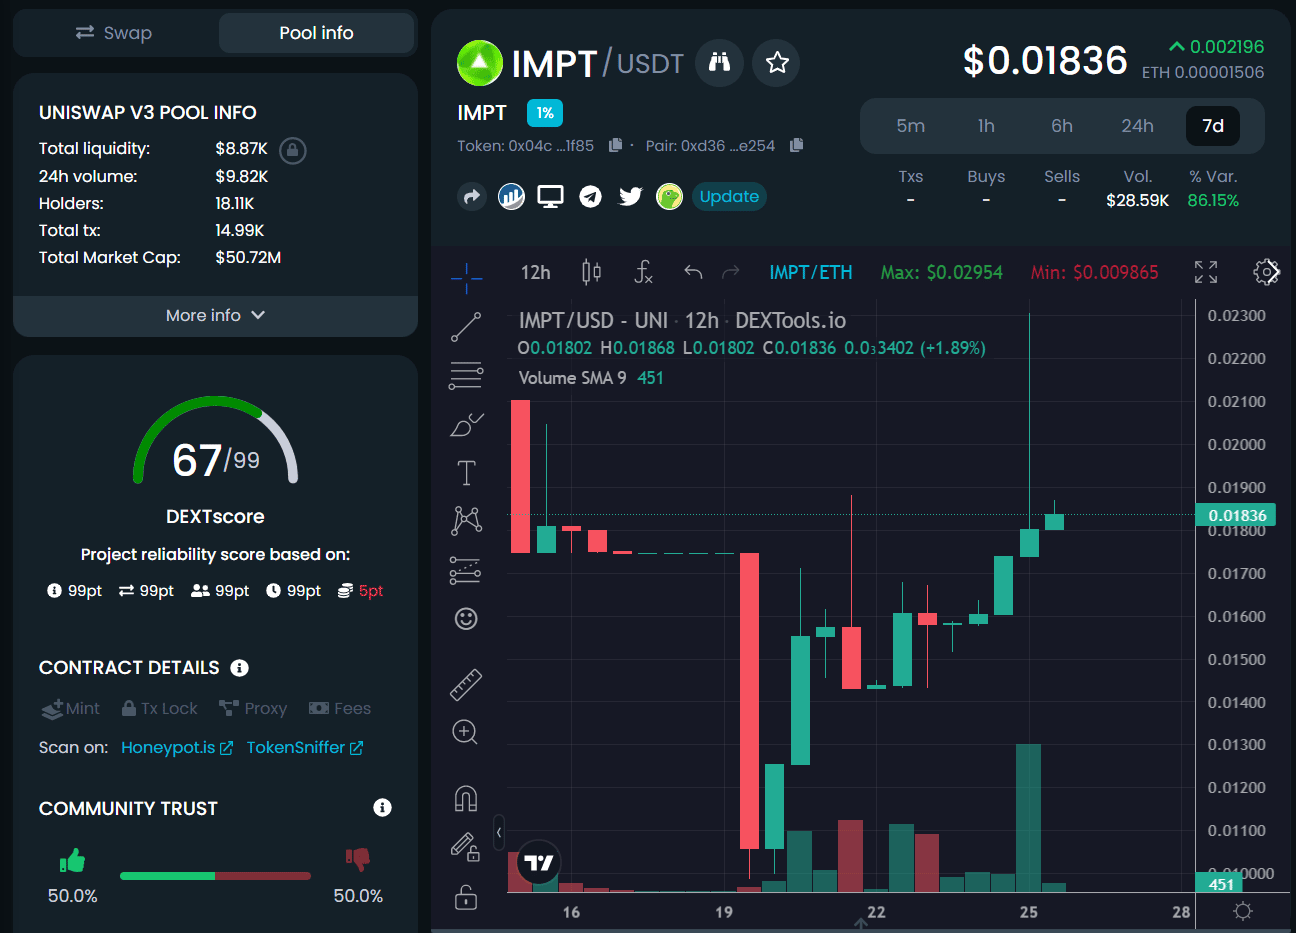Collapse the chart drawing toolbar
This screenshot has height=933, width=1296.
click(499, 832)
